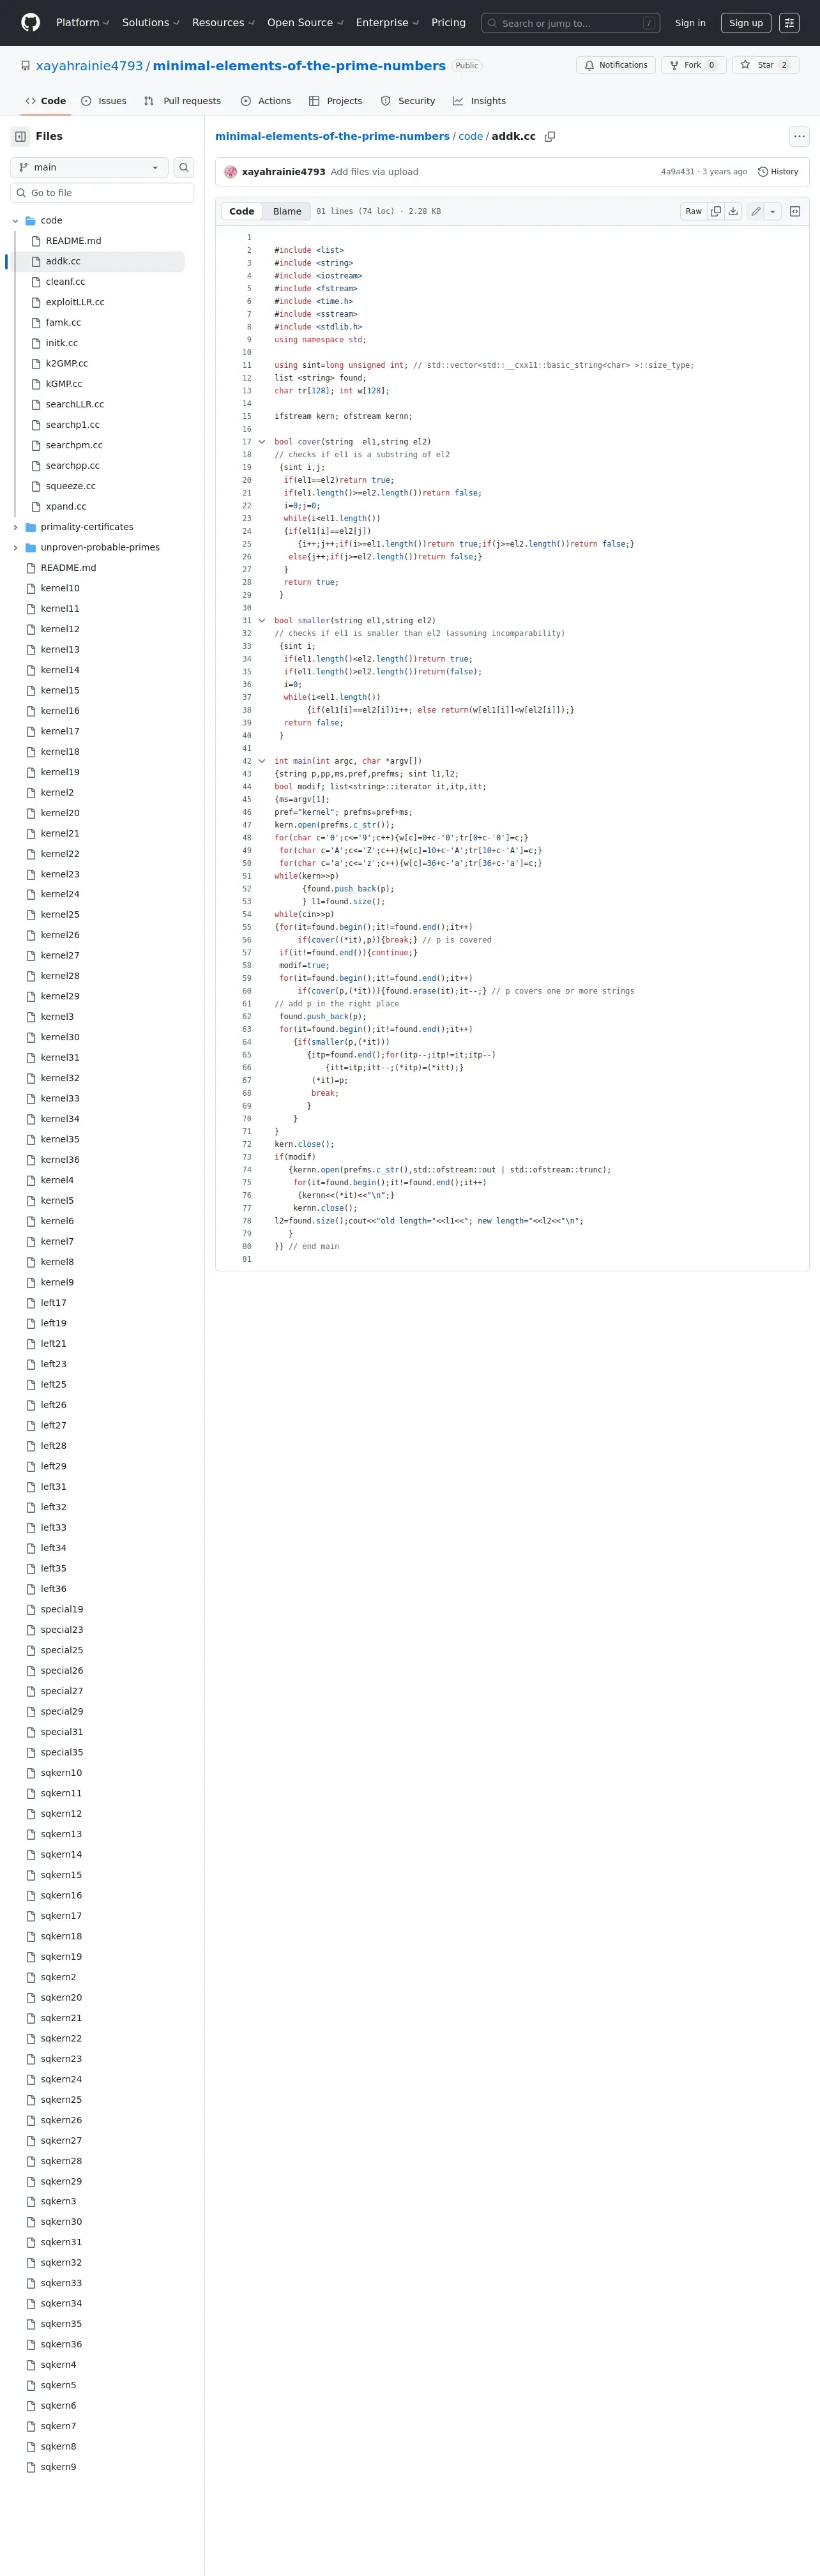The height and width of the screenshot is (2576, 820).
Task: Click the xayahrainie4793 avatar image
Action: pos(231,172)
